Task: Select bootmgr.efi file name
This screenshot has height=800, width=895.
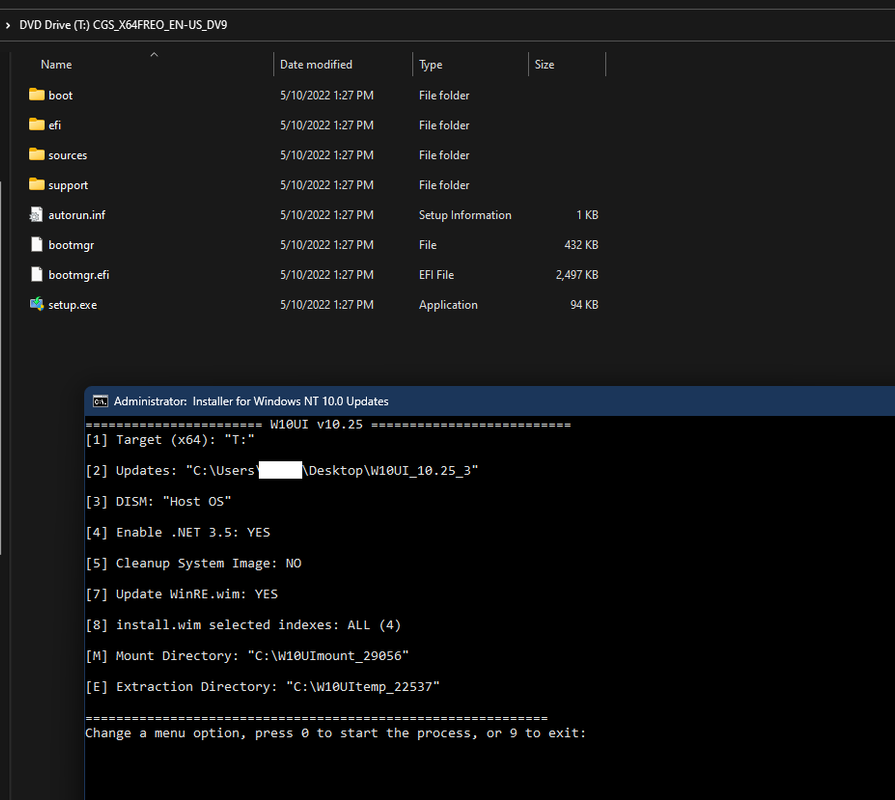Action: (79, 275)
